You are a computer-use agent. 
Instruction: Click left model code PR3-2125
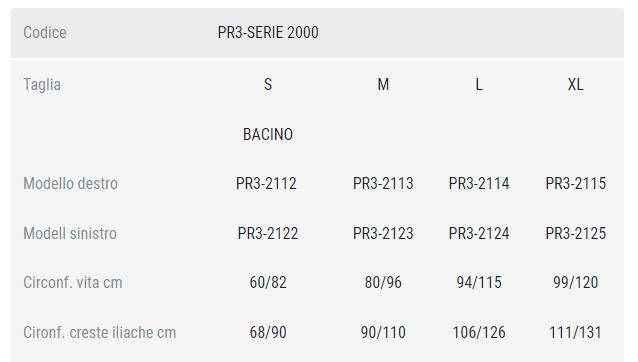tap(575, 233)
